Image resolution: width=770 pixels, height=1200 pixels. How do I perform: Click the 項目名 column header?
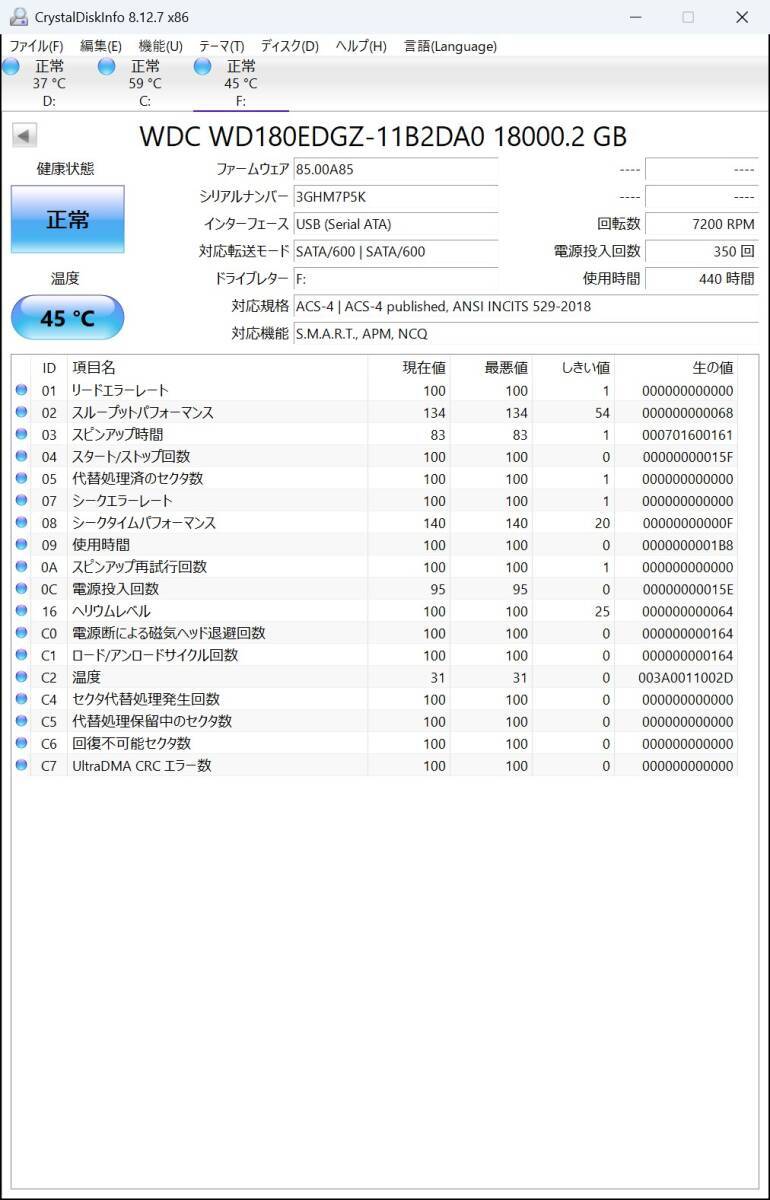(217, 368)
